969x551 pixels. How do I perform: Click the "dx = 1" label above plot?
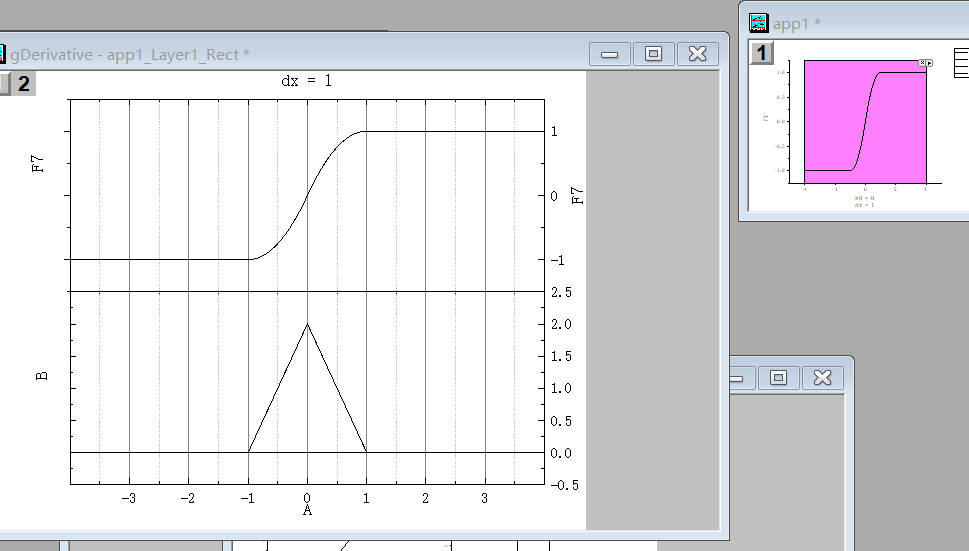point(307,81)
